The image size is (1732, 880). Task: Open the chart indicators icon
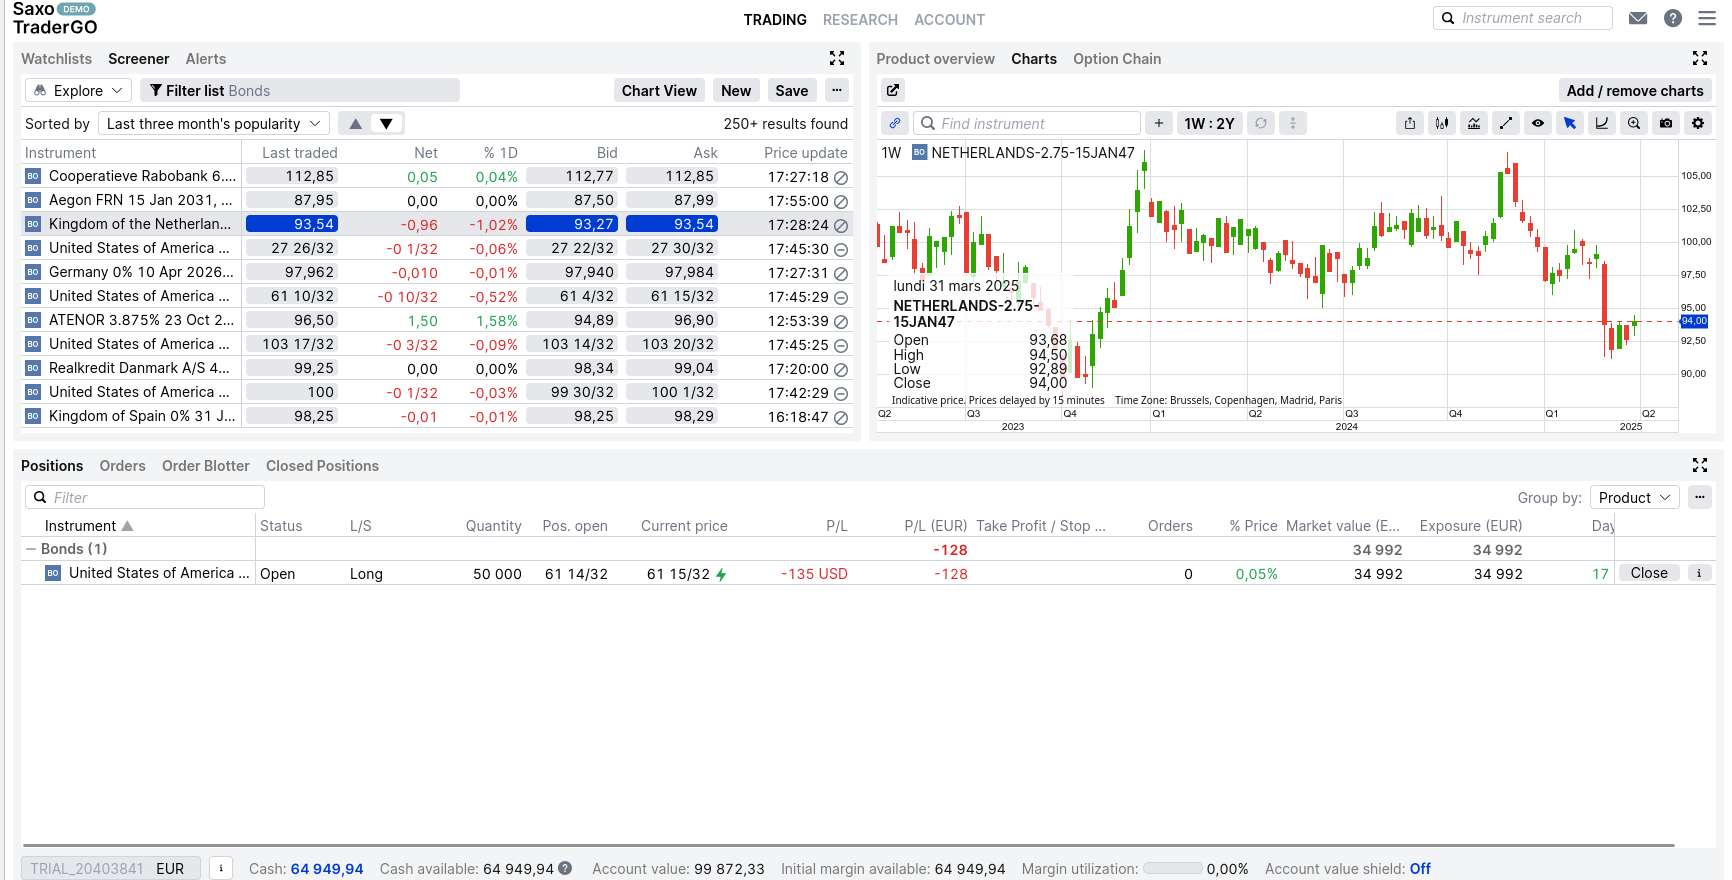click(x=1474, y=123)
